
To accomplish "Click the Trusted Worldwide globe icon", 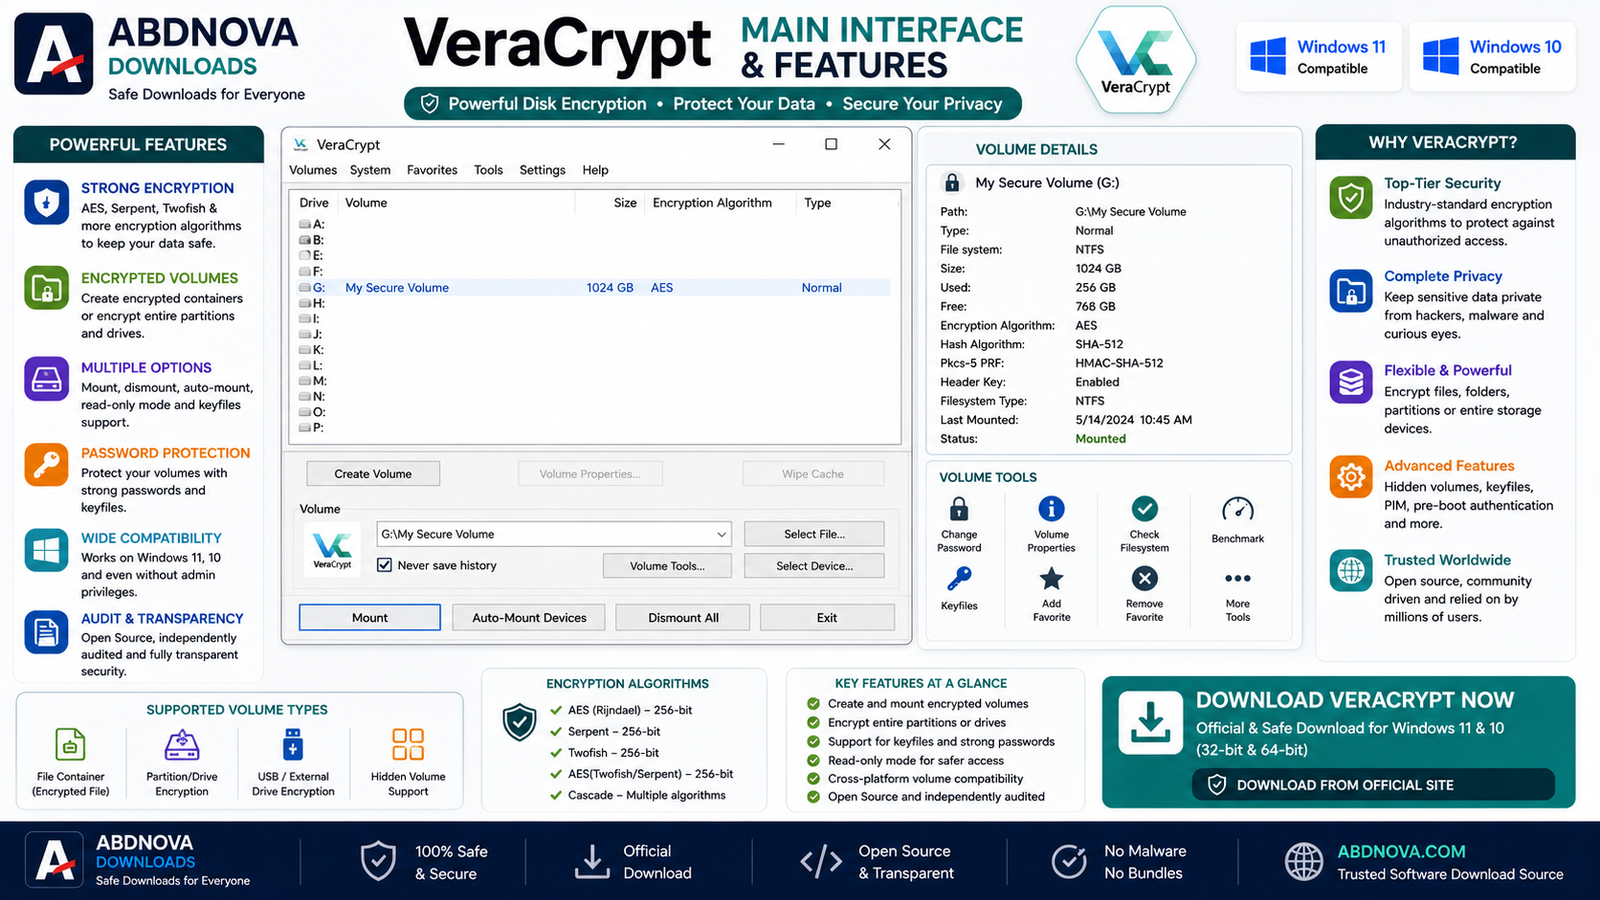I will coord(1351,571).
